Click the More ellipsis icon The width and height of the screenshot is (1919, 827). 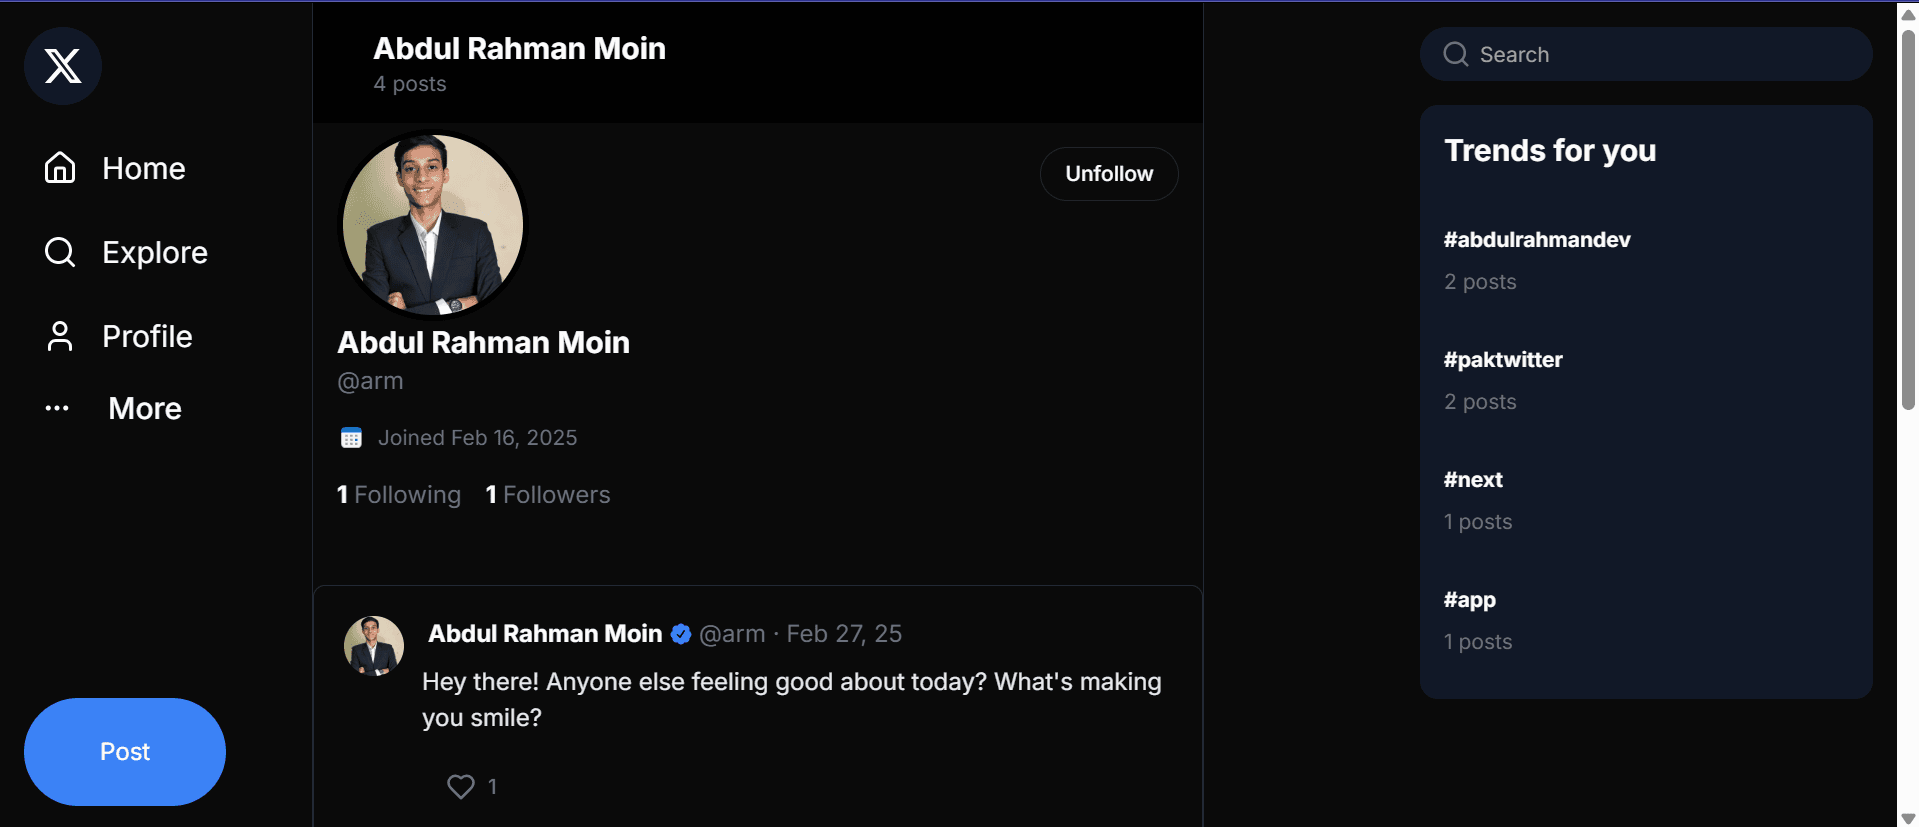tap(57, 408)
